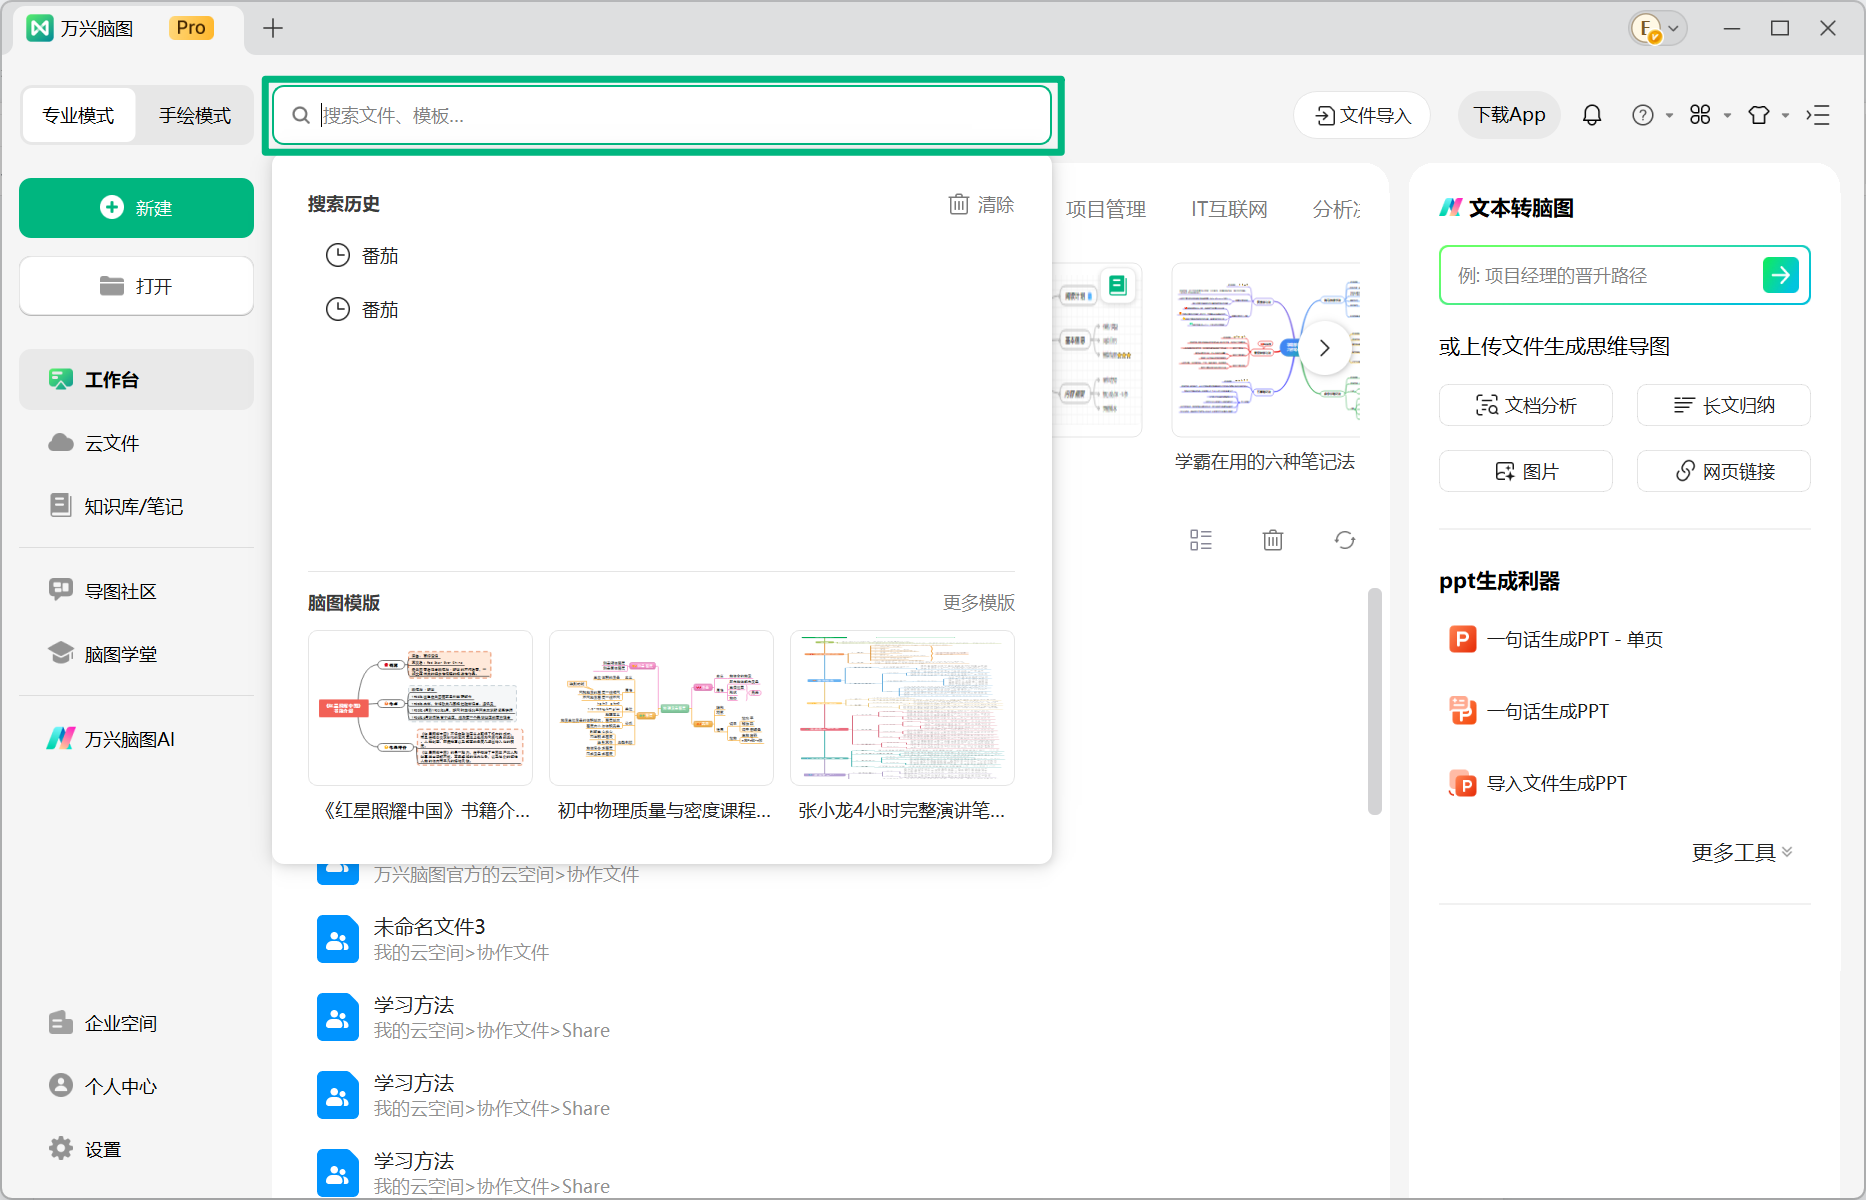Submit text-to-mindmap with green arrow
Image resolution: width=1866 pixels, height=1200 pixels.
click(1781, 275)
